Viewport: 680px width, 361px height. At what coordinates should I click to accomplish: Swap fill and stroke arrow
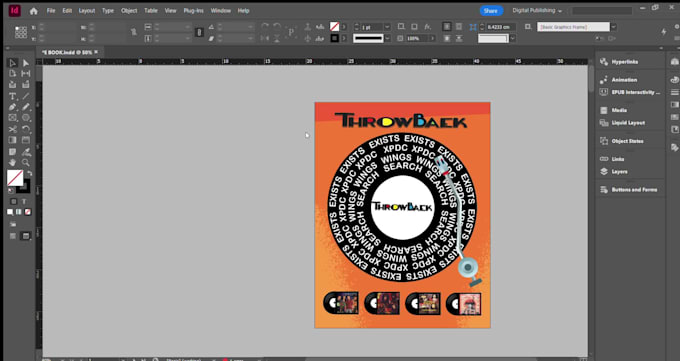click(x=29, y=173)
